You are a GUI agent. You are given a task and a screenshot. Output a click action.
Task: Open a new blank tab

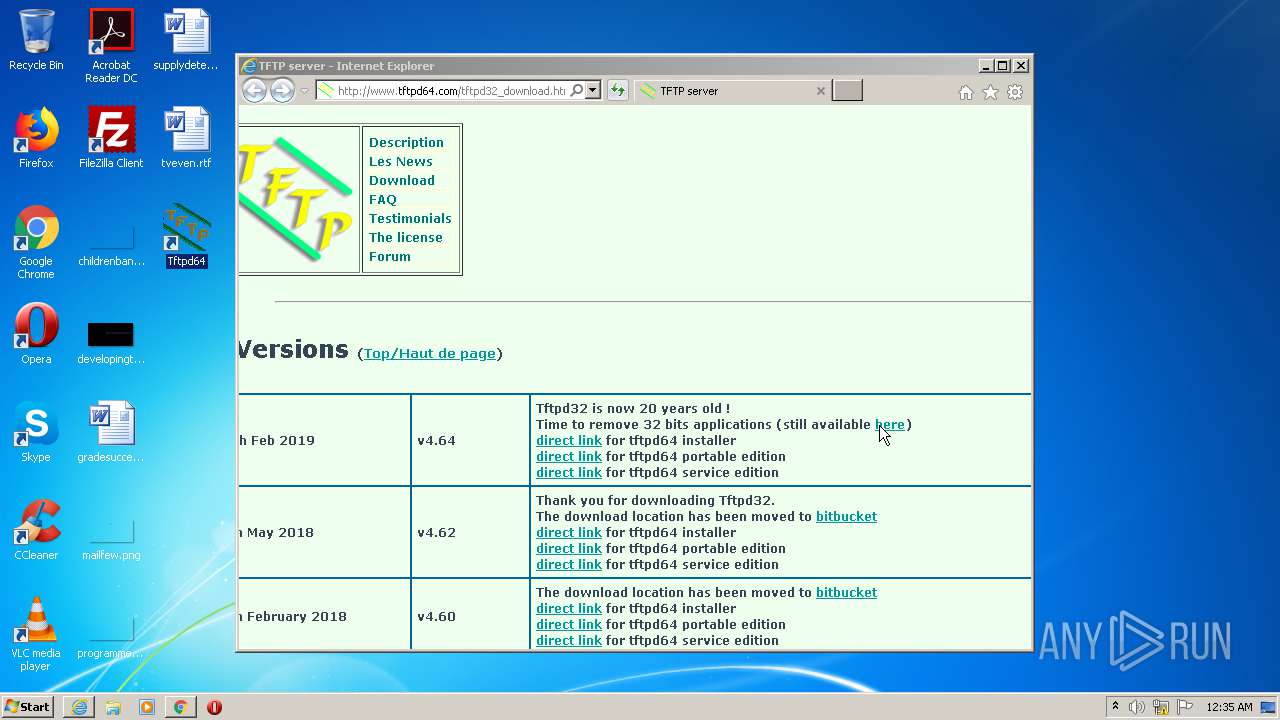pyautogui.click(x=847, y=91)
